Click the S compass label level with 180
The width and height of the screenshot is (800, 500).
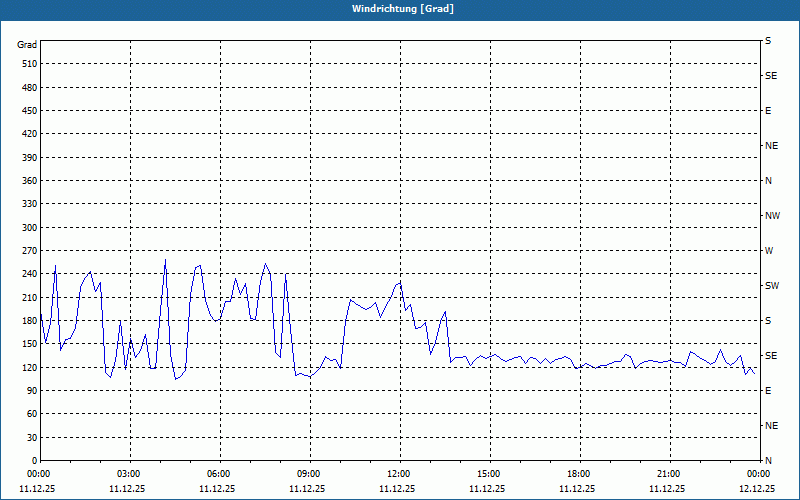coord(768,321)
